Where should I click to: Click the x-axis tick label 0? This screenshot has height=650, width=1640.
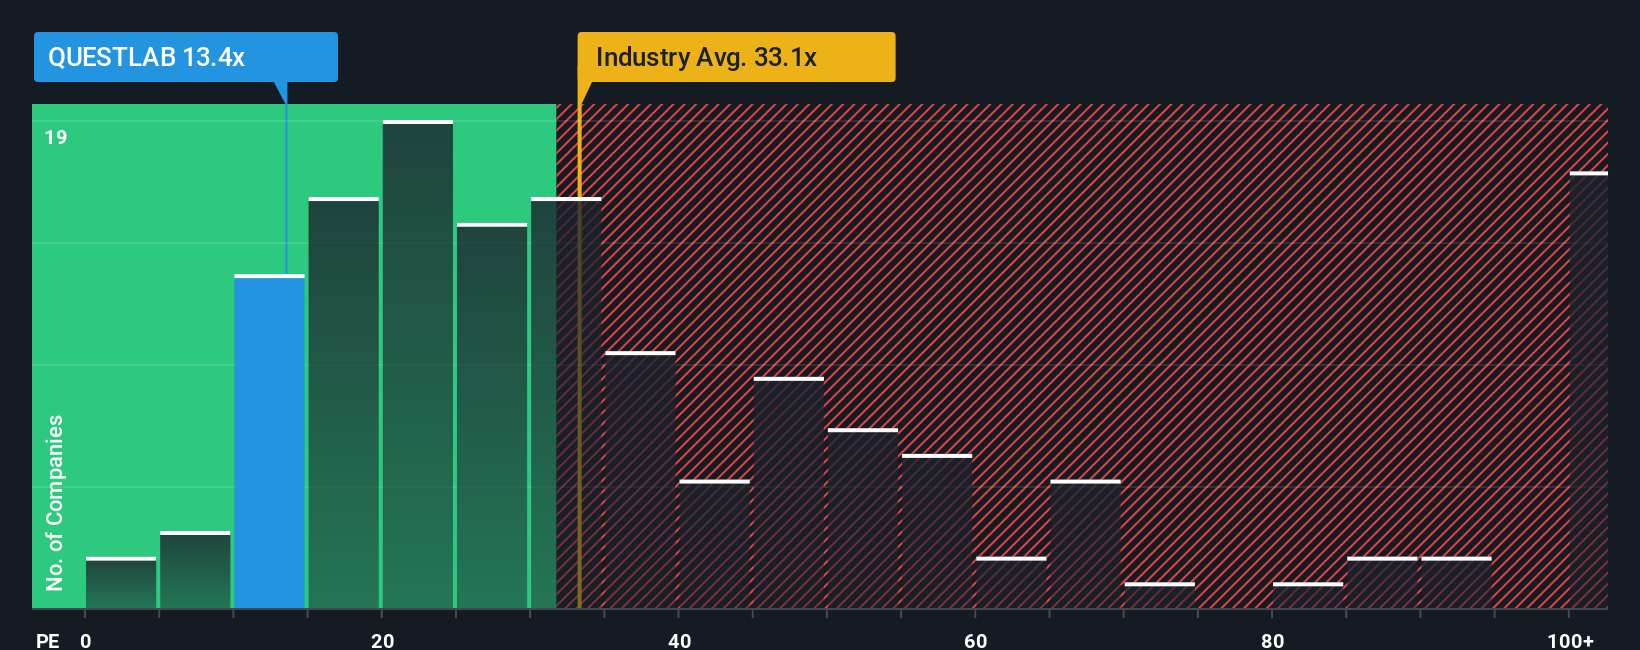pos(86,640)
